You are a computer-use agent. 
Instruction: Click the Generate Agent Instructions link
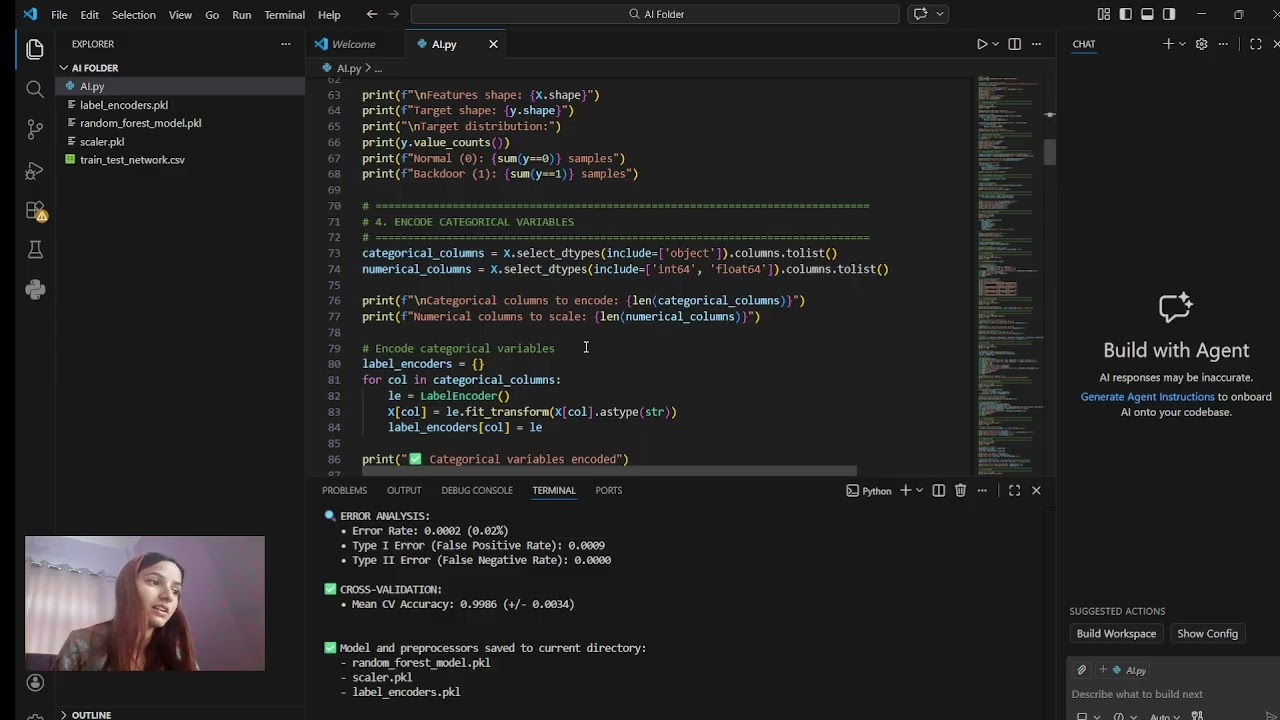tap(1147, 397)
